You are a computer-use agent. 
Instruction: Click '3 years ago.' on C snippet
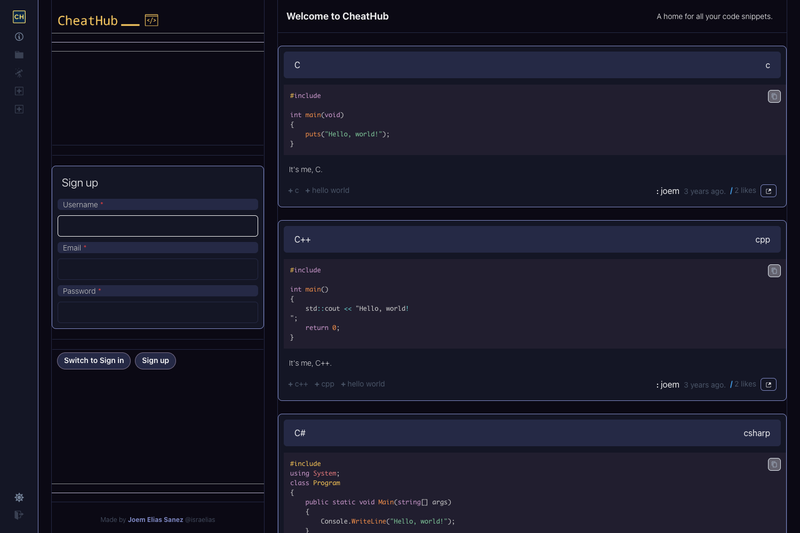coord(704,191)
